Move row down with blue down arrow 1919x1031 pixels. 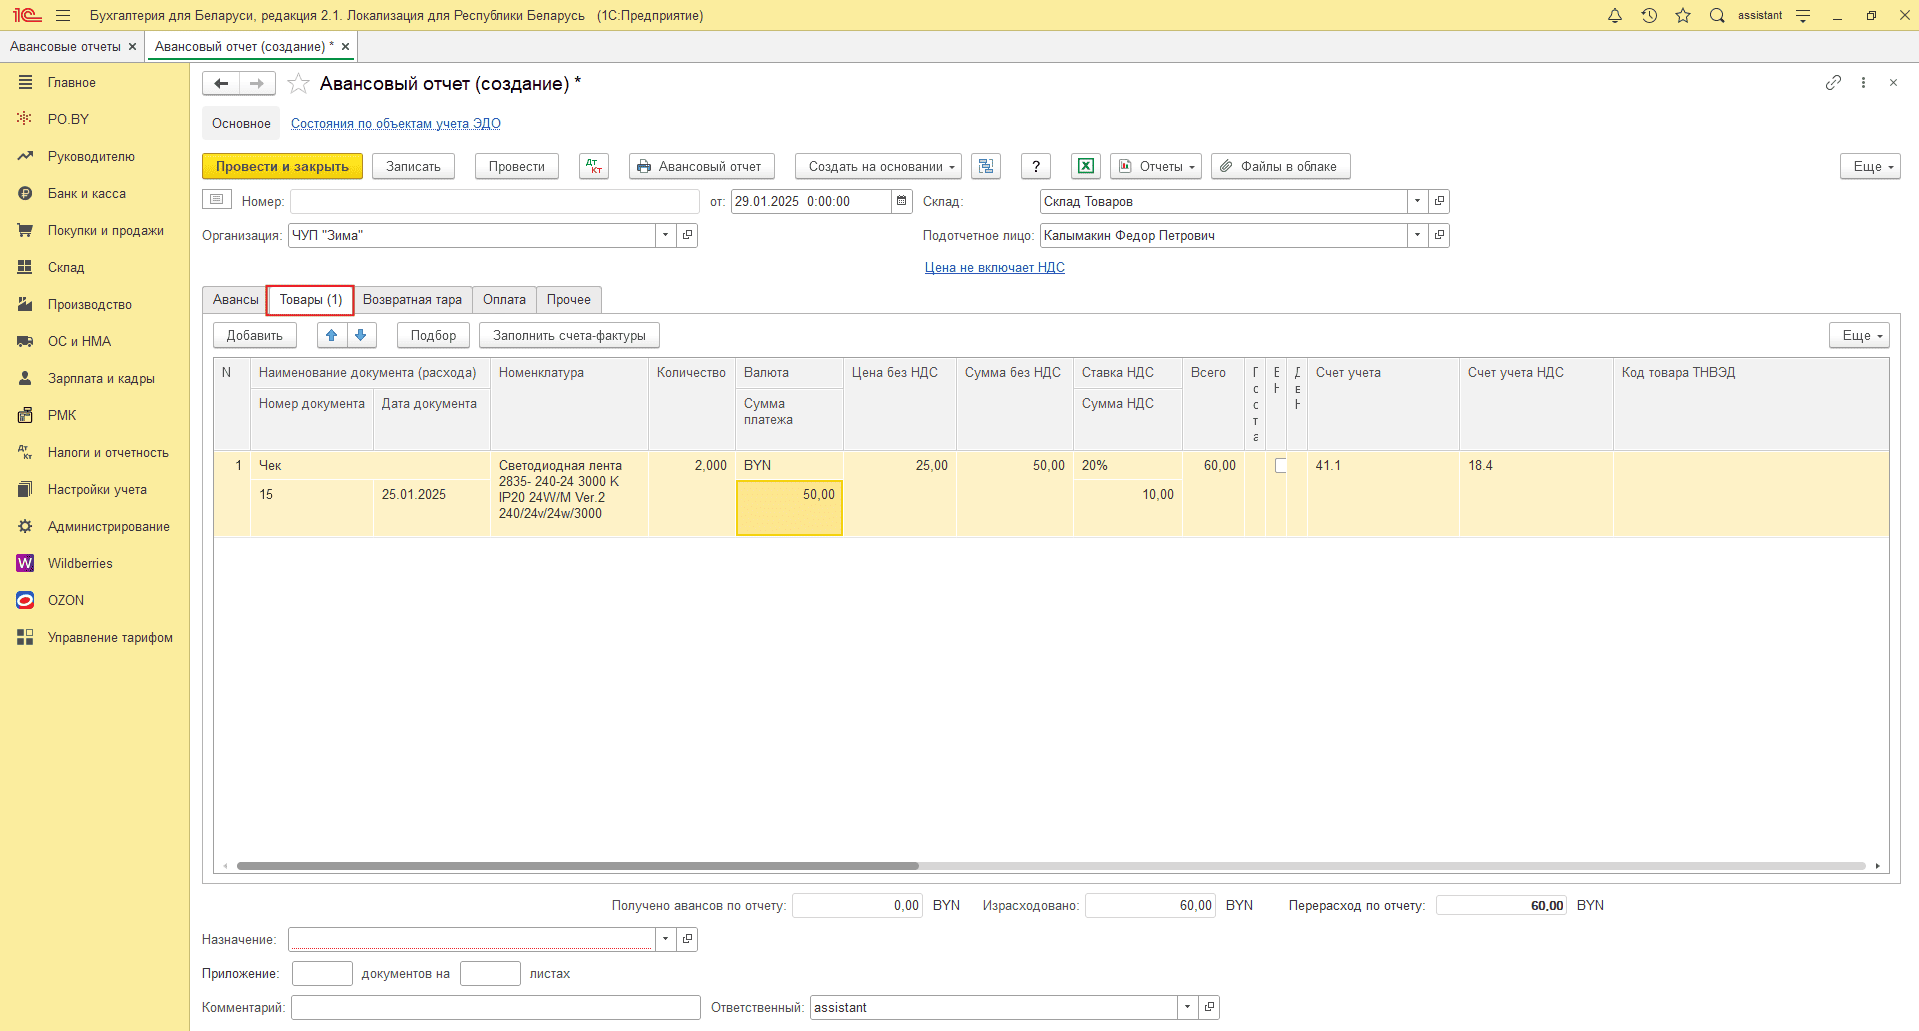(361, 335)
